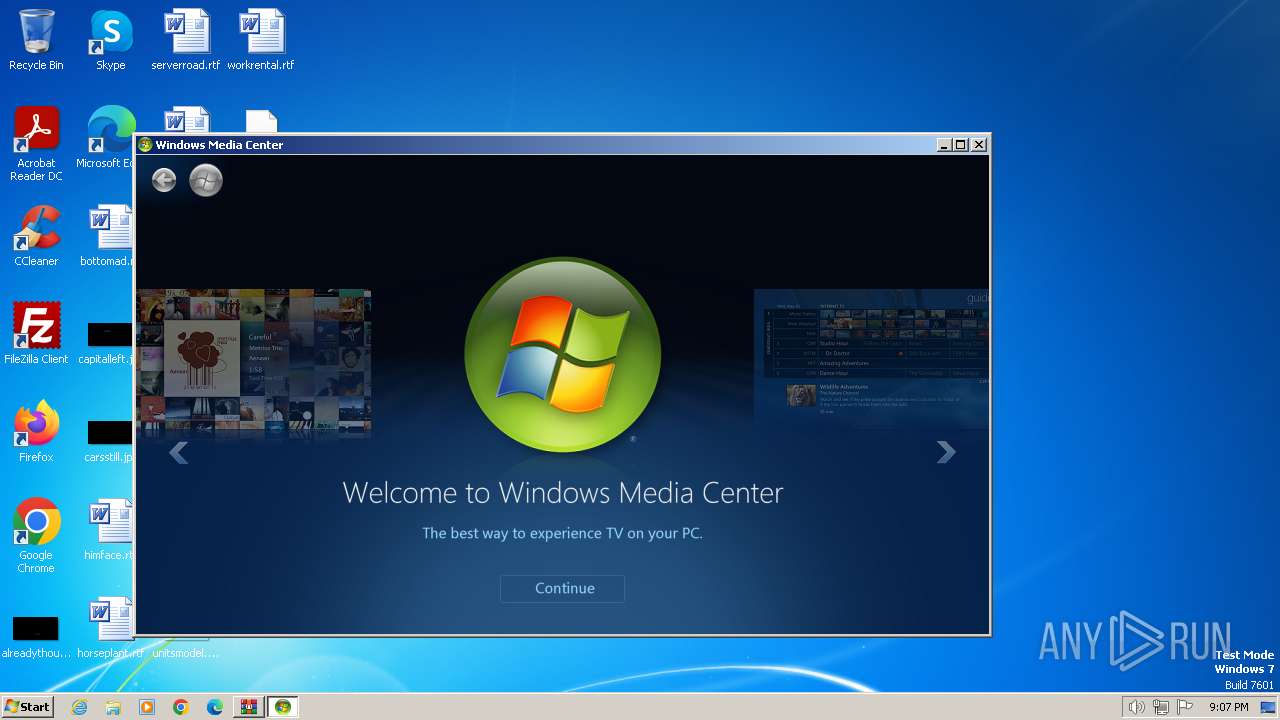Maximize the Windows Media Center window
Viewport: 1280px width, 720px height.
(961, 145)
